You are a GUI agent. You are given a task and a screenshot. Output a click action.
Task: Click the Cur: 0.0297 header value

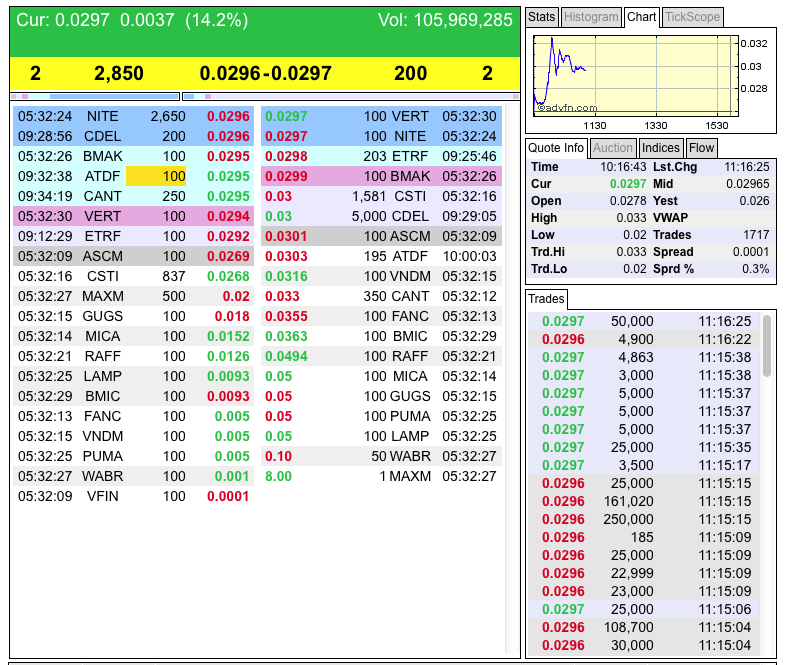tap(62, 20)
